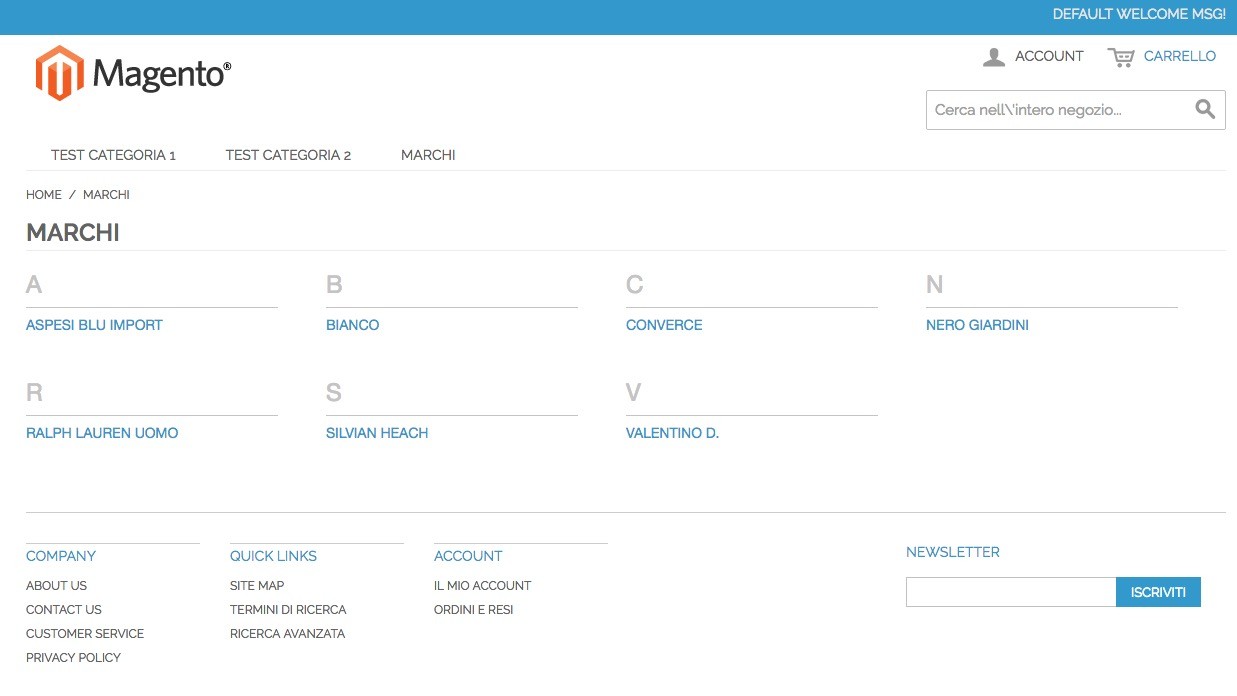Open Test Categoria 1 menu
Viewport: 1237px width, 696px height.
click(113, 155)
